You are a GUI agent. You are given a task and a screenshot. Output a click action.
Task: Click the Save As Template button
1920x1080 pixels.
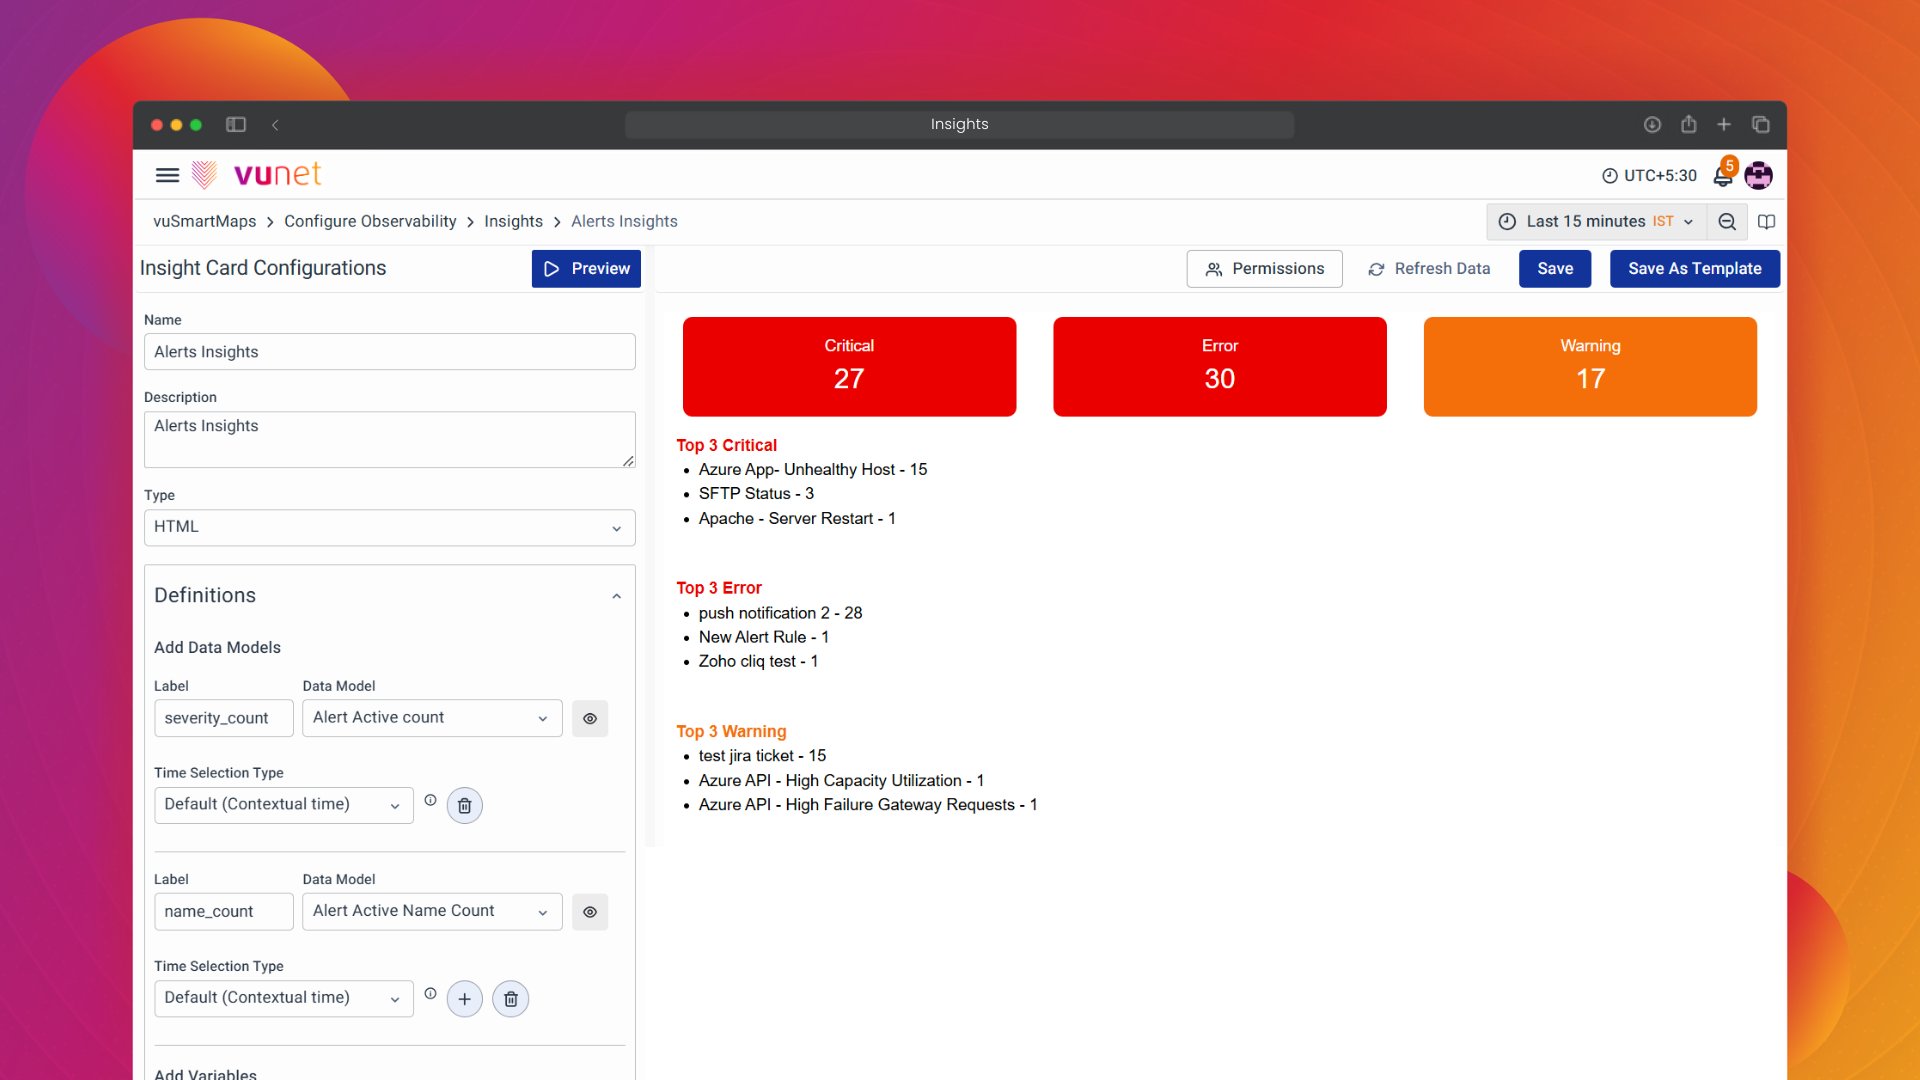pyautogui.click(x=1694, y=269)
